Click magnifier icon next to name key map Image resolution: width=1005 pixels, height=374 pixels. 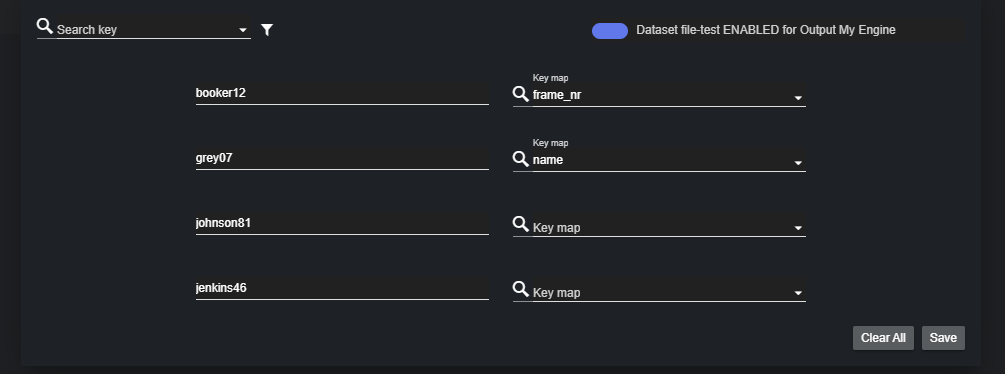(520, 159)
